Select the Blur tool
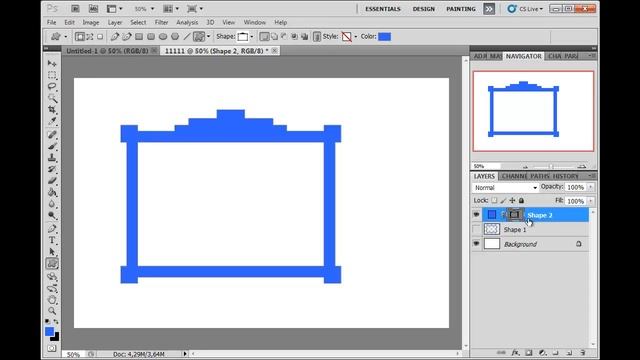Screen dimensions: 640x360 52,204
